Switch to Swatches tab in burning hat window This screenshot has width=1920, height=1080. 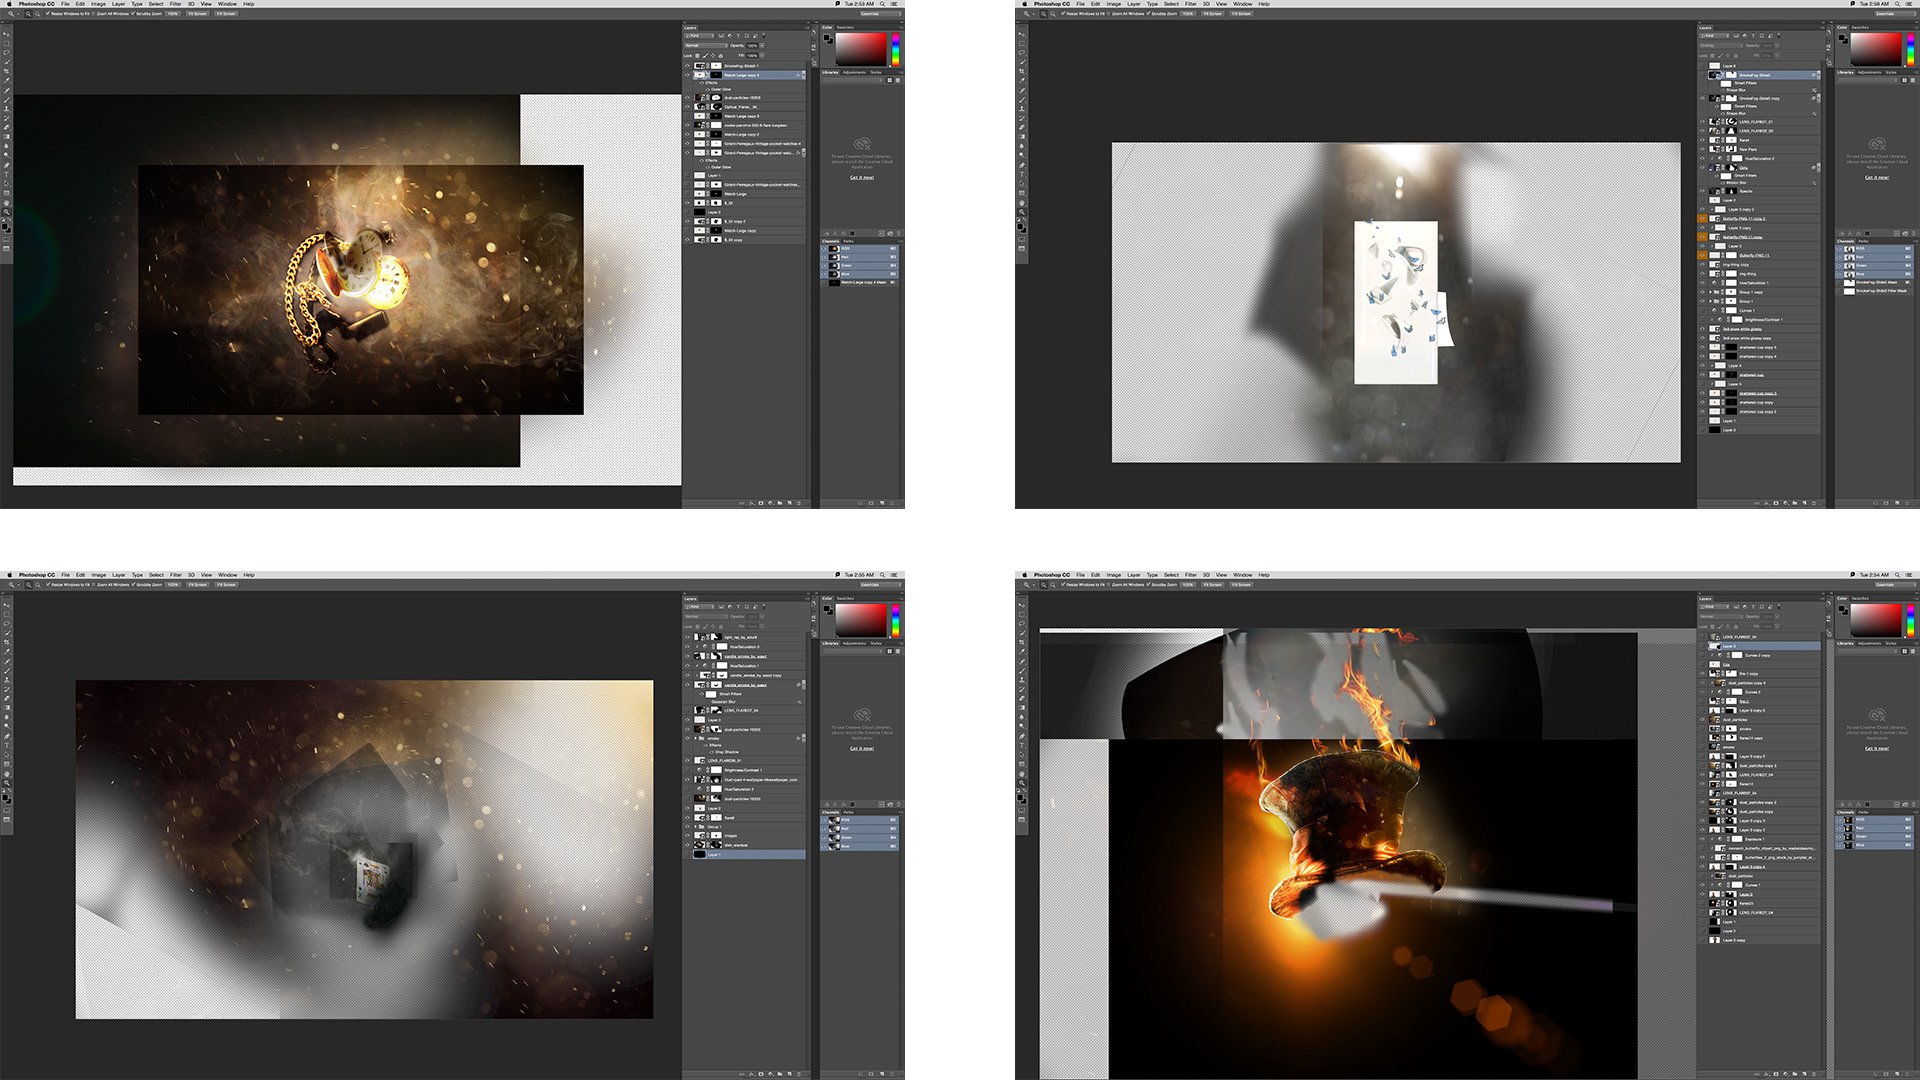coord(1860,599)
